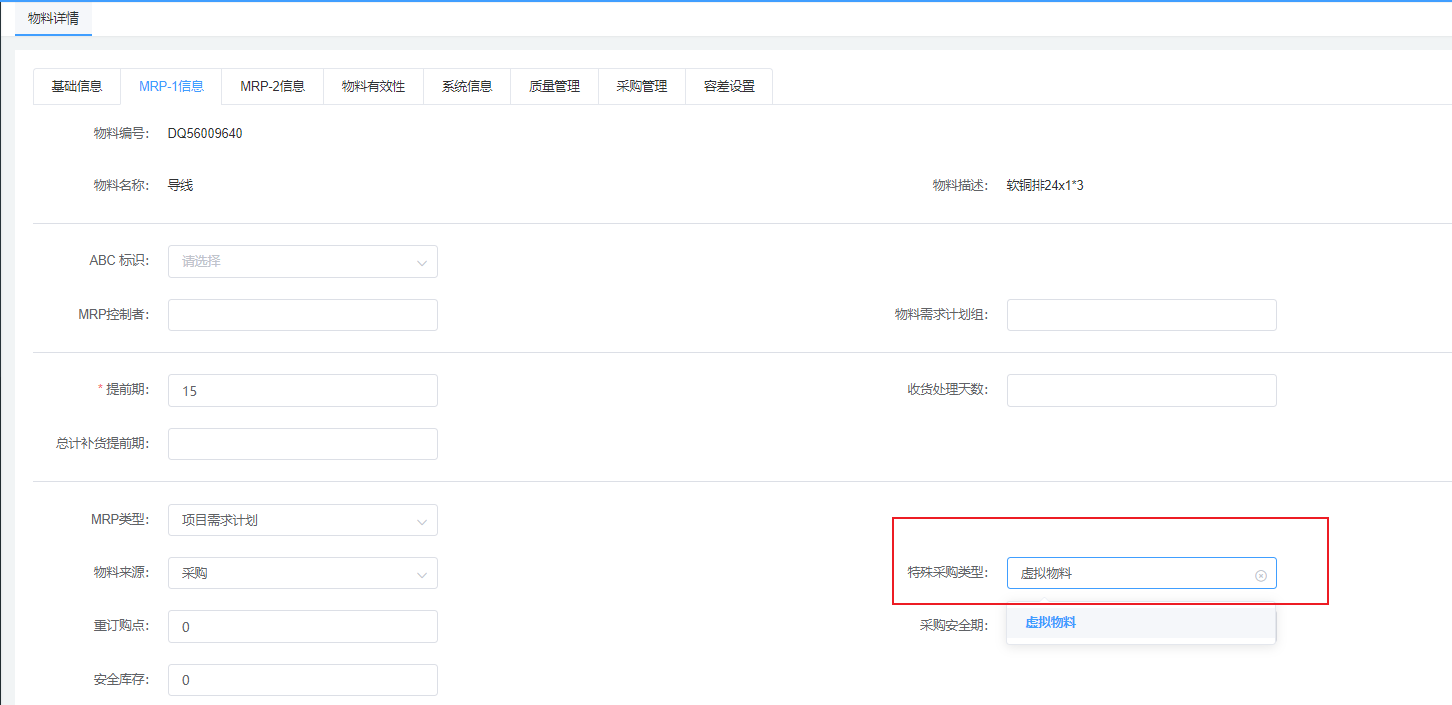
Task: Select the 物料详情 page tab
Action: (x=53, y=18)
